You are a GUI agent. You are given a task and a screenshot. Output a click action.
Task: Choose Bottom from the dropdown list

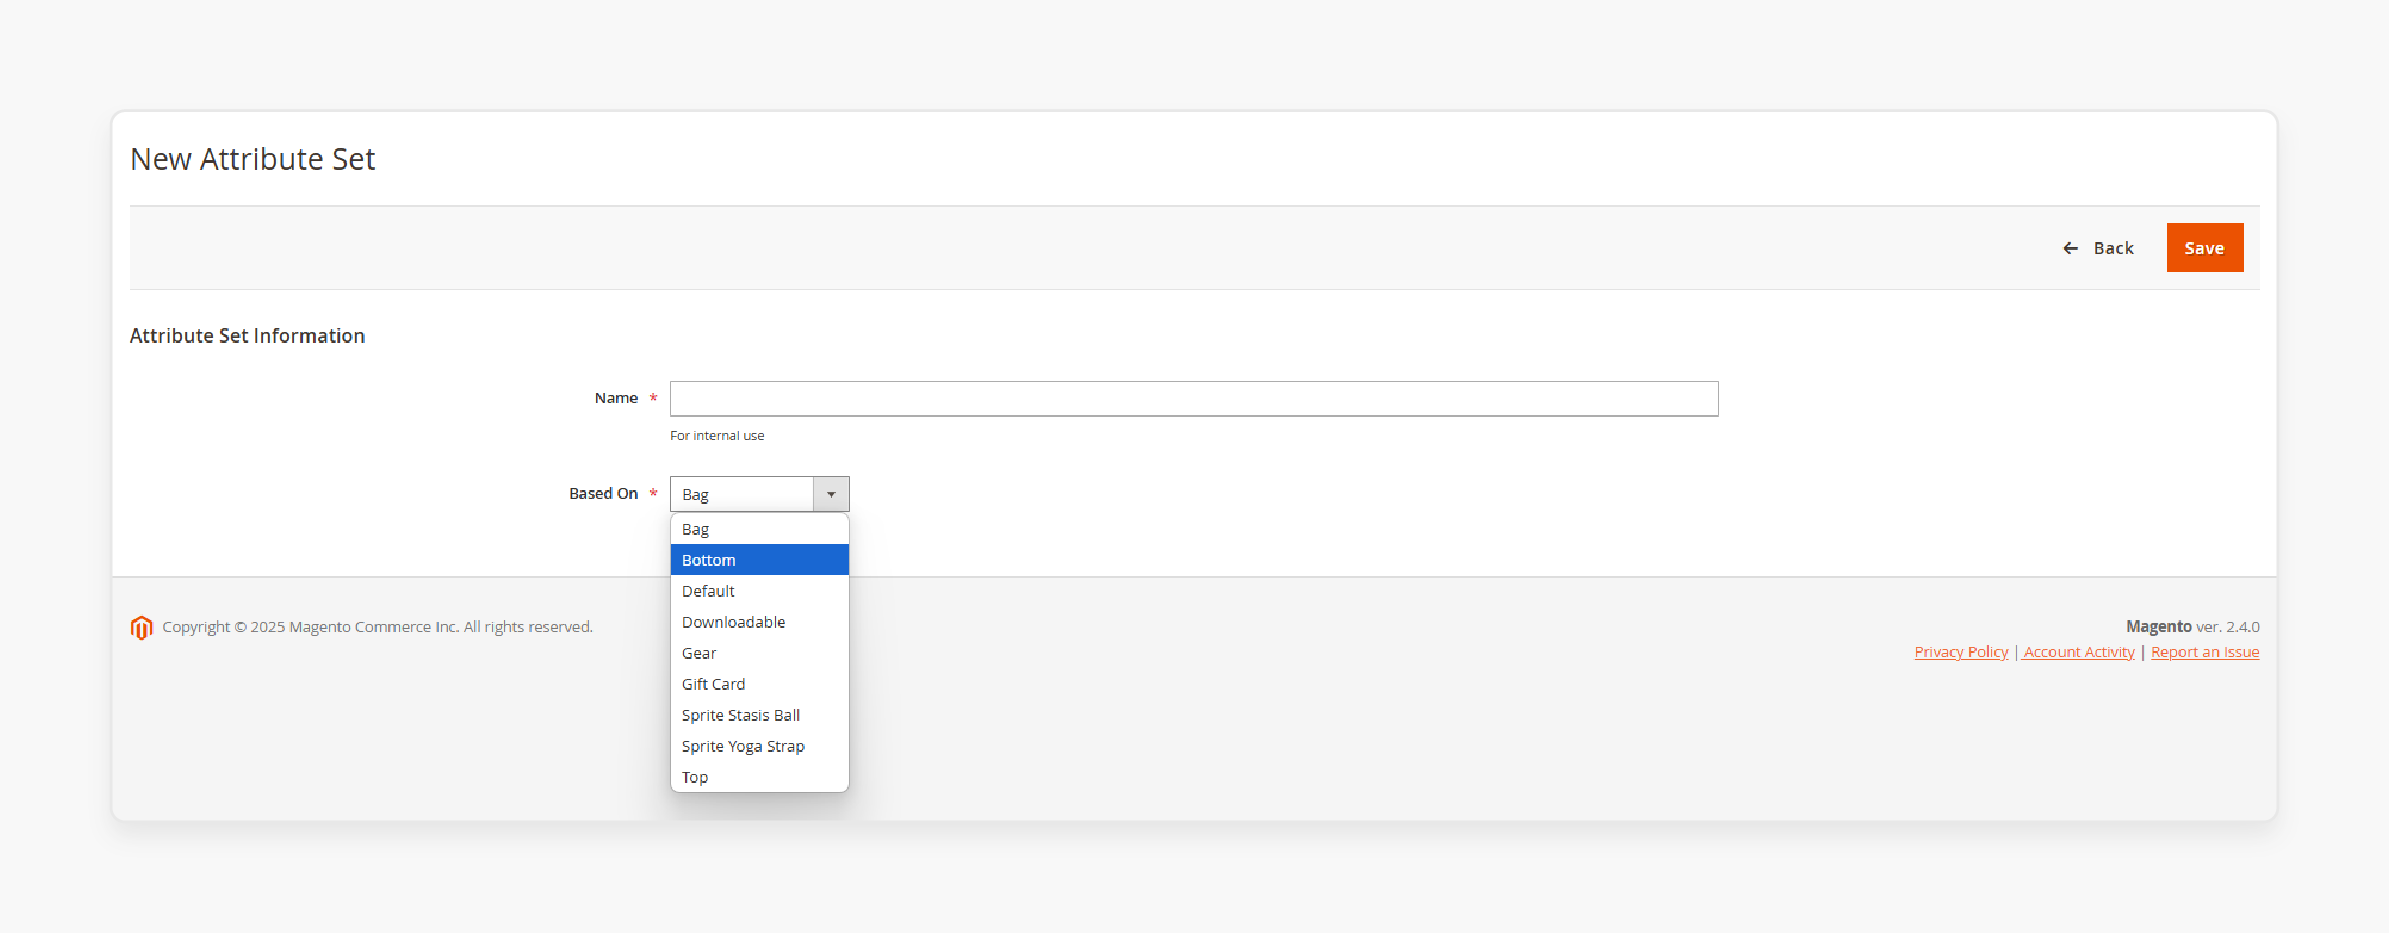pos(759,561)
